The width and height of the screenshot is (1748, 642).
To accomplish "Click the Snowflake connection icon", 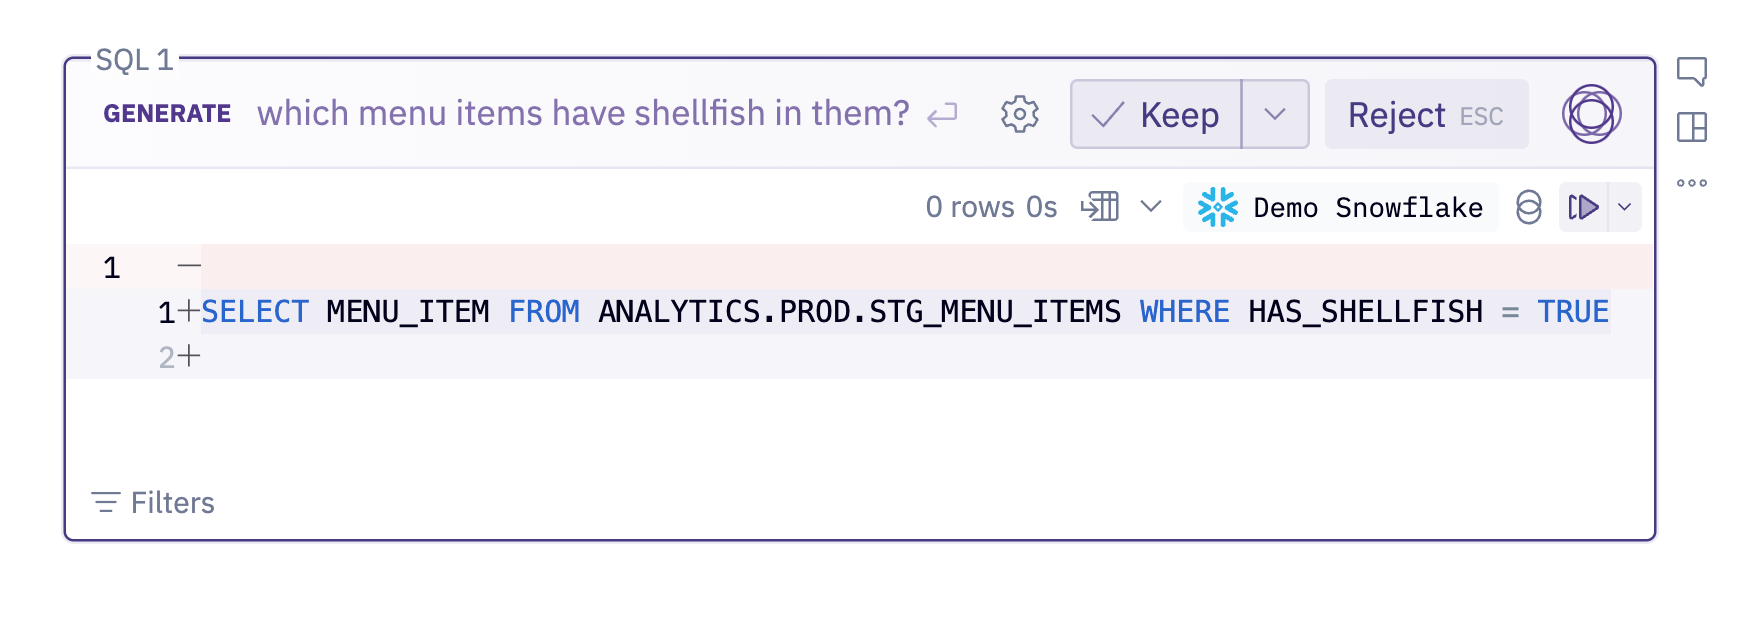I will [1218, 207].
